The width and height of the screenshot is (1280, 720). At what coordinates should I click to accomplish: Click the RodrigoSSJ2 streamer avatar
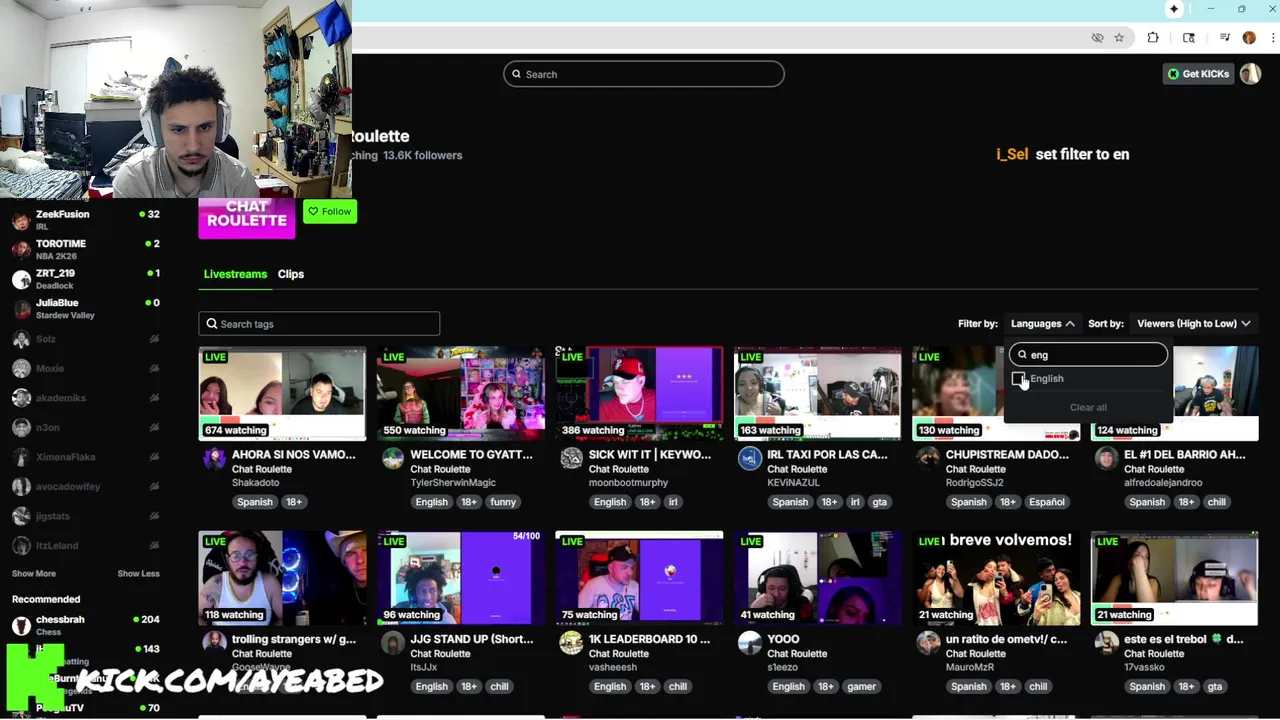pyautogui.click(x=928, y=459)
